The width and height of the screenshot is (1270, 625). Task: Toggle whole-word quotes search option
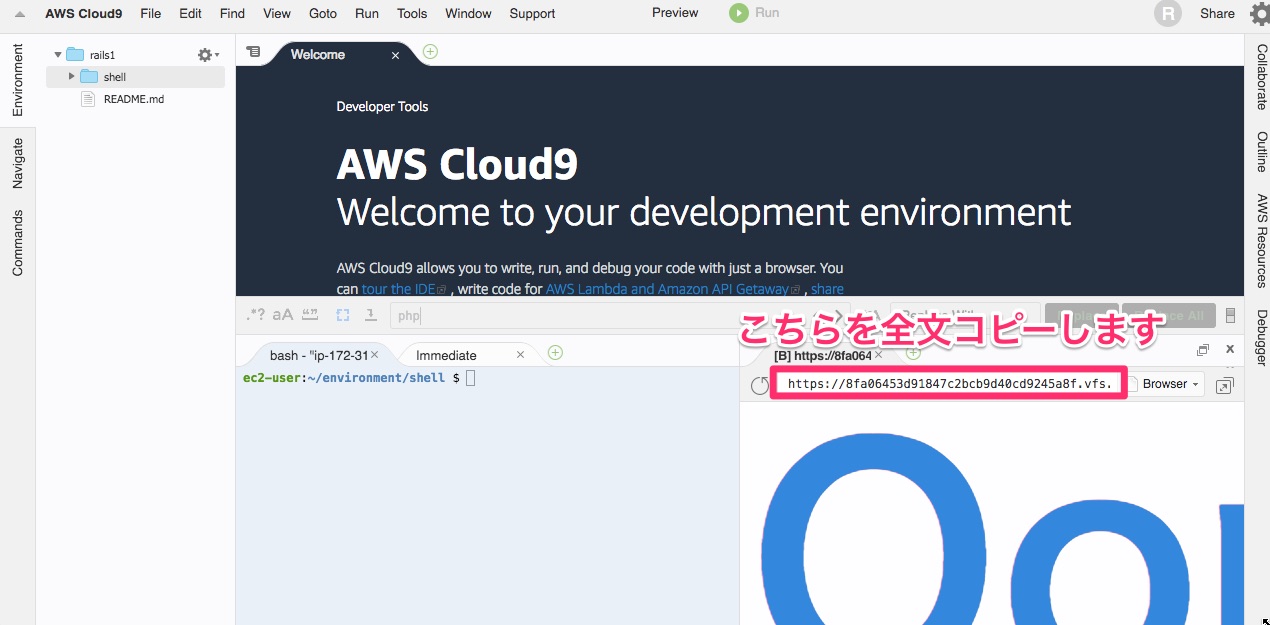coord(309,315)
